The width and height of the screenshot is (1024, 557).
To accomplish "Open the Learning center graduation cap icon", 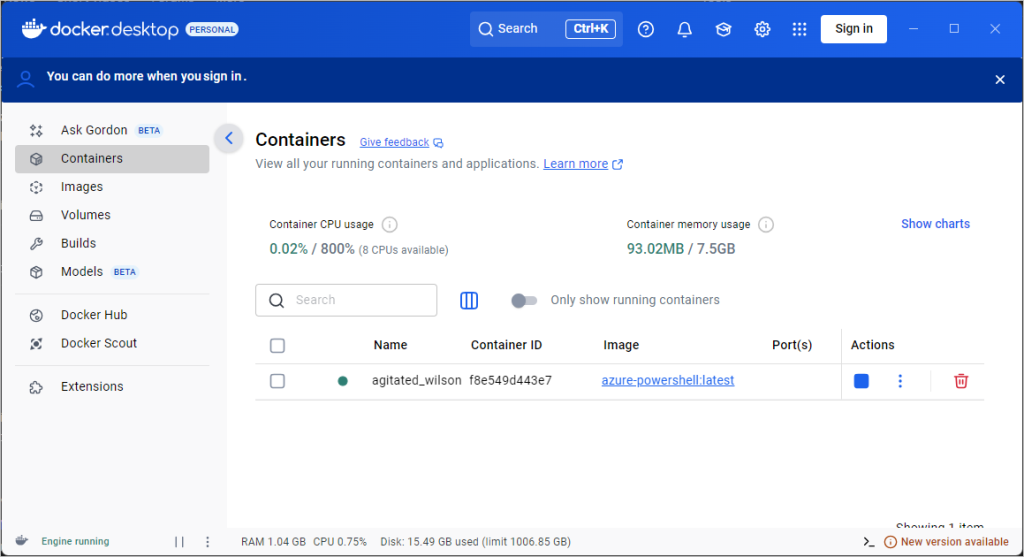I will point(723,29).
